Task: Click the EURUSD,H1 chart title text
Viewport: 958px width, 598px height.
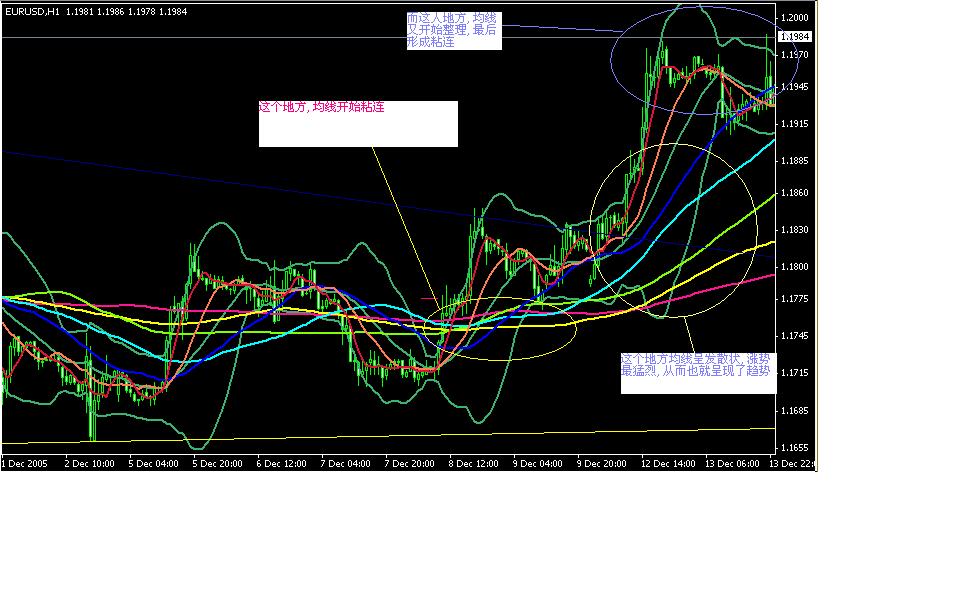Action: tap(32, 12)
